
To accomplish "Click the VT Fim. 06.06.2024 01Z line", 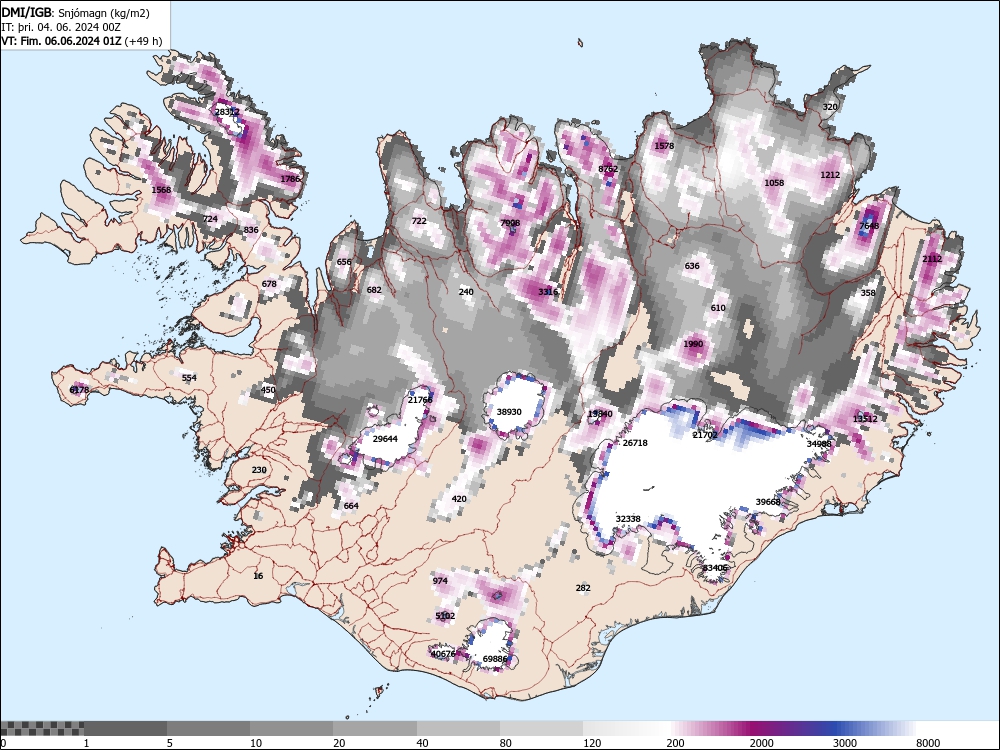I will click(x=82, y=41).
